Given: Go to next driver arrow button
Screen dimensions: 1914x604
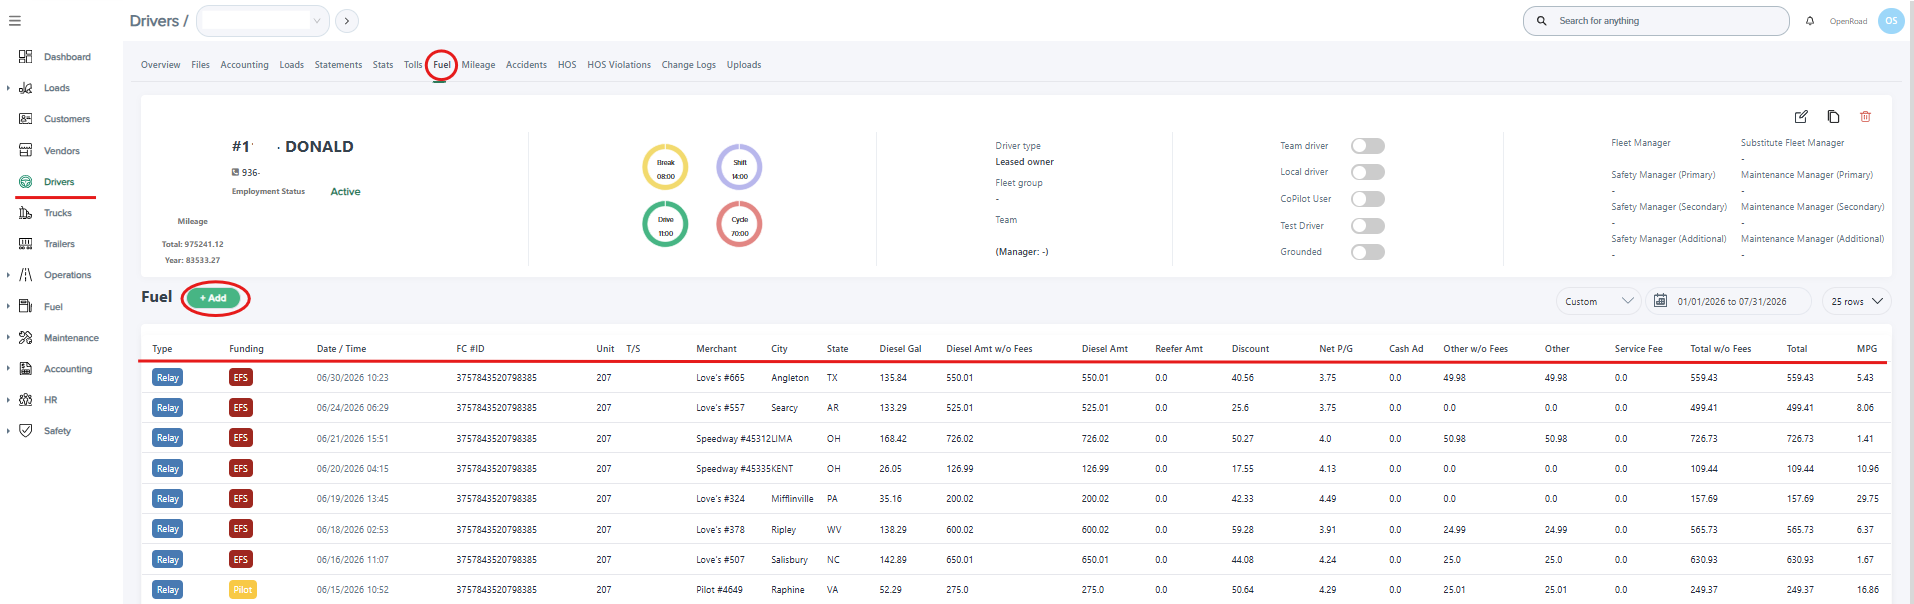Looking at the screenshot, I should pyautogui.click(x=347, y=21).
